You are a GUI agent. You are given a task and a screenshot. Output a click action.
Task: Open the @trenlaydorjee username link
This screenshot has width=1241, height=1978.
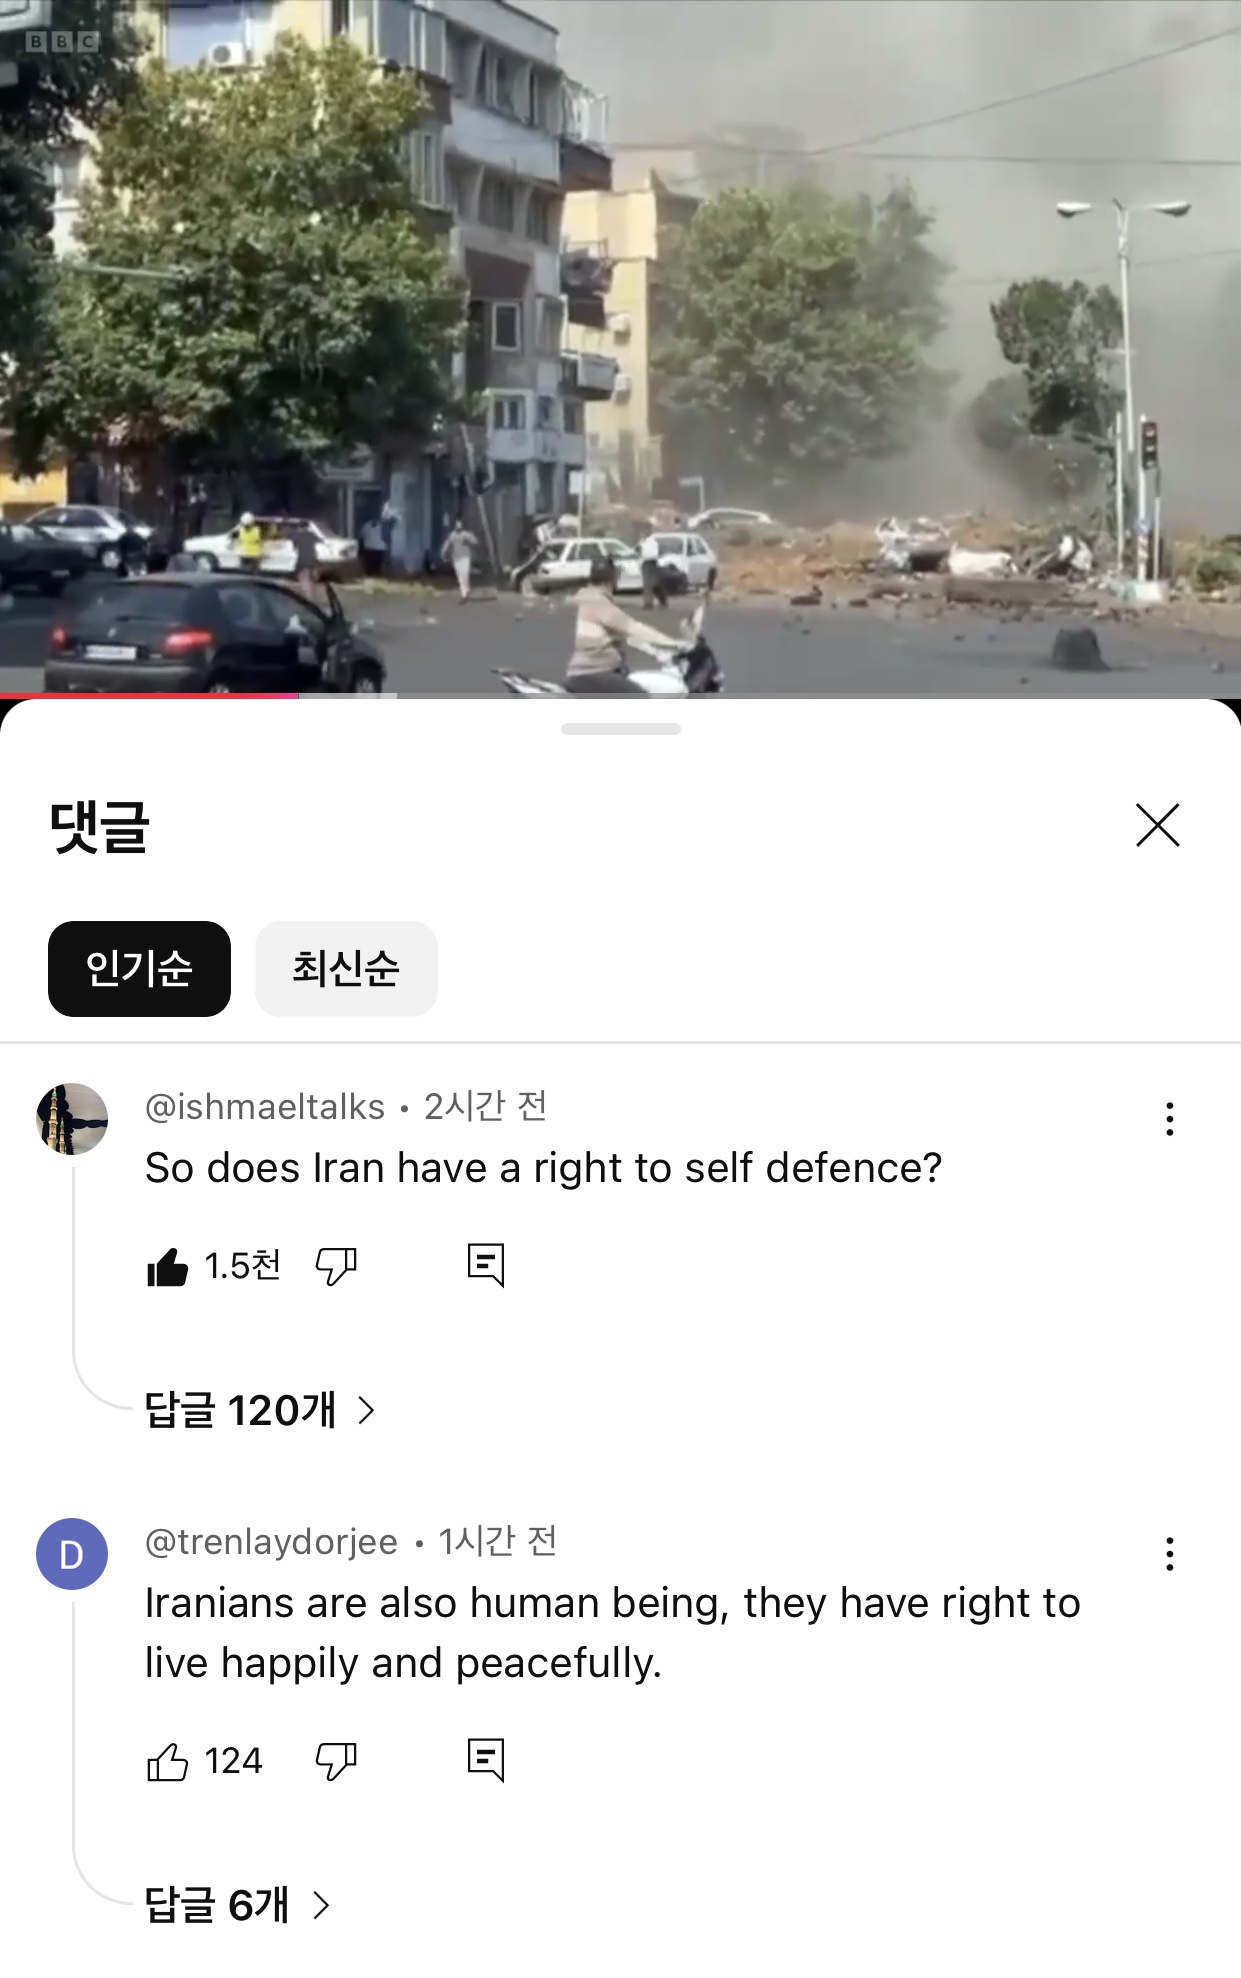click(271, 1542)
